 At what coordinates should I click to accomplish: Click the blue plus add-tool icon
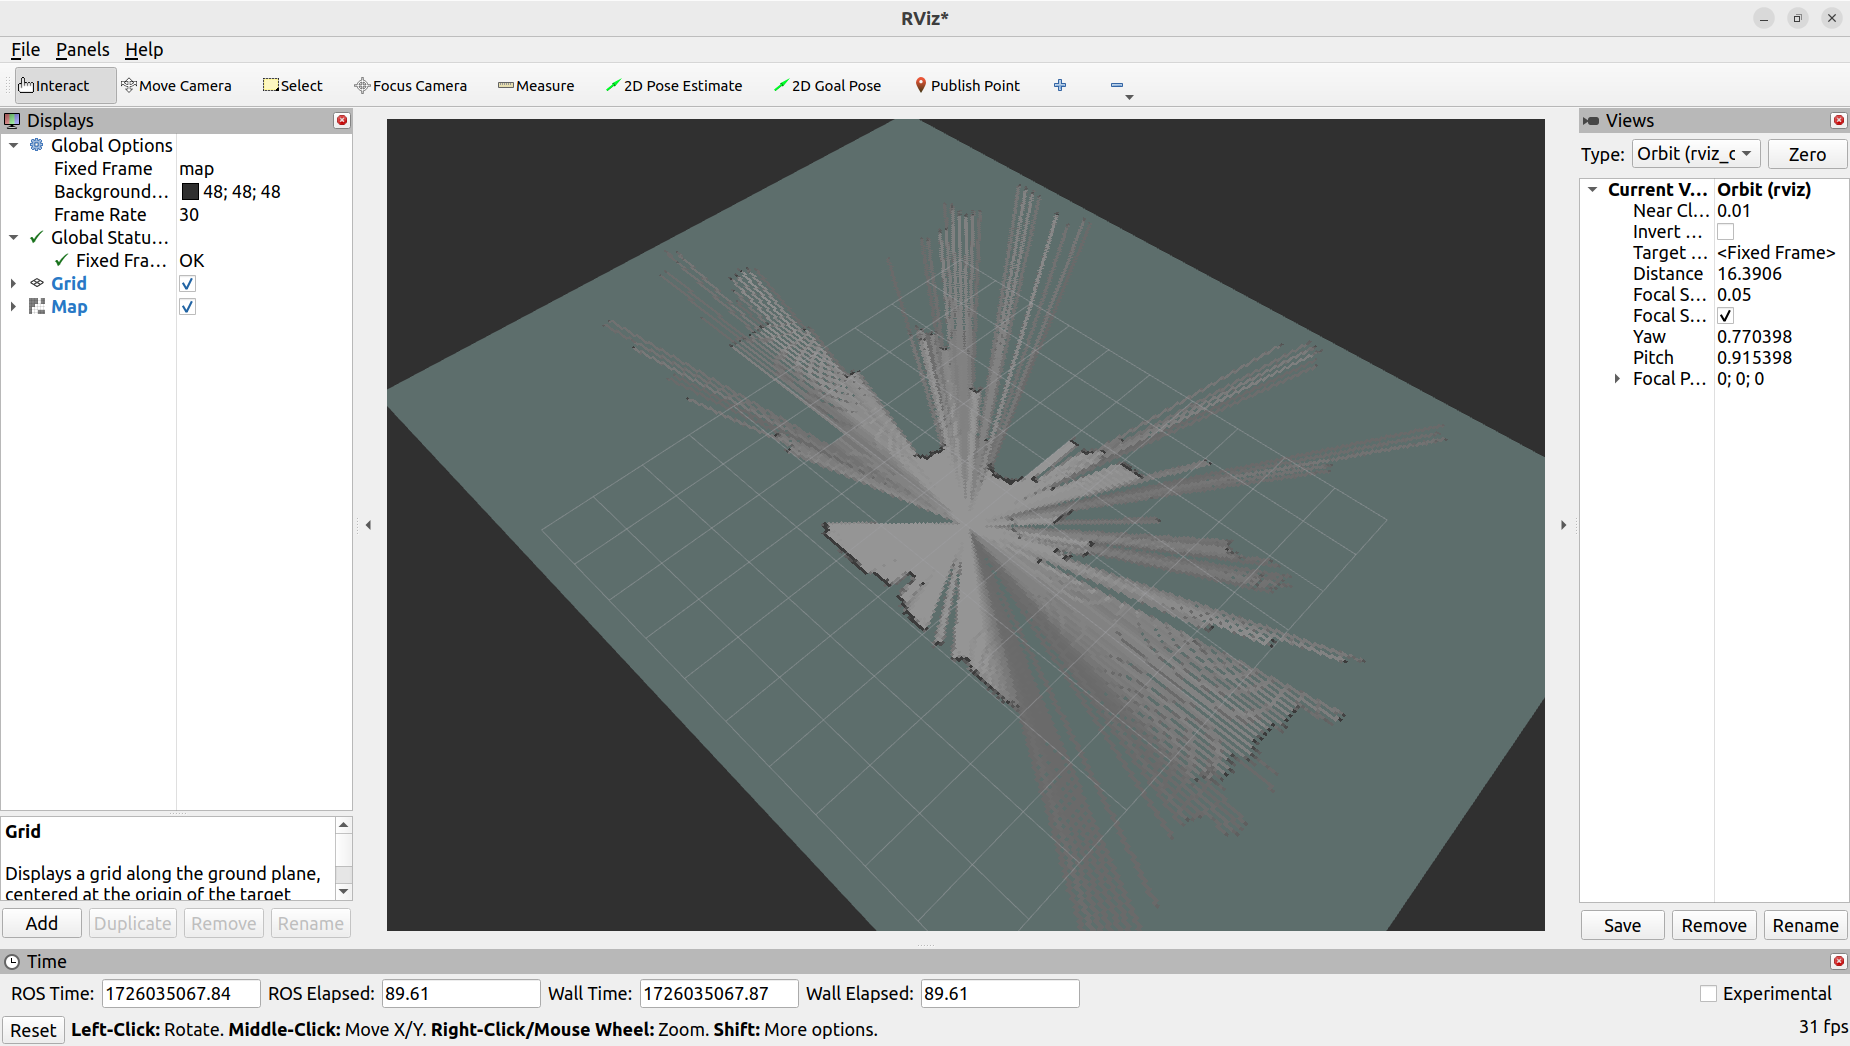(x=1060, y=86)
